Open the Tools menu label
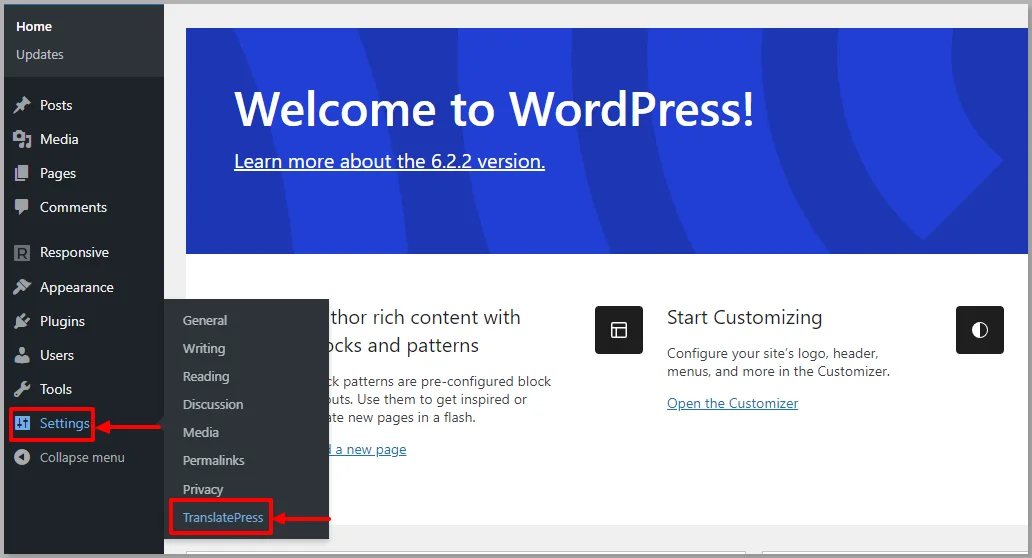Image resolution: width=1032 pixels, height=558 pixels. coord(56,390)
